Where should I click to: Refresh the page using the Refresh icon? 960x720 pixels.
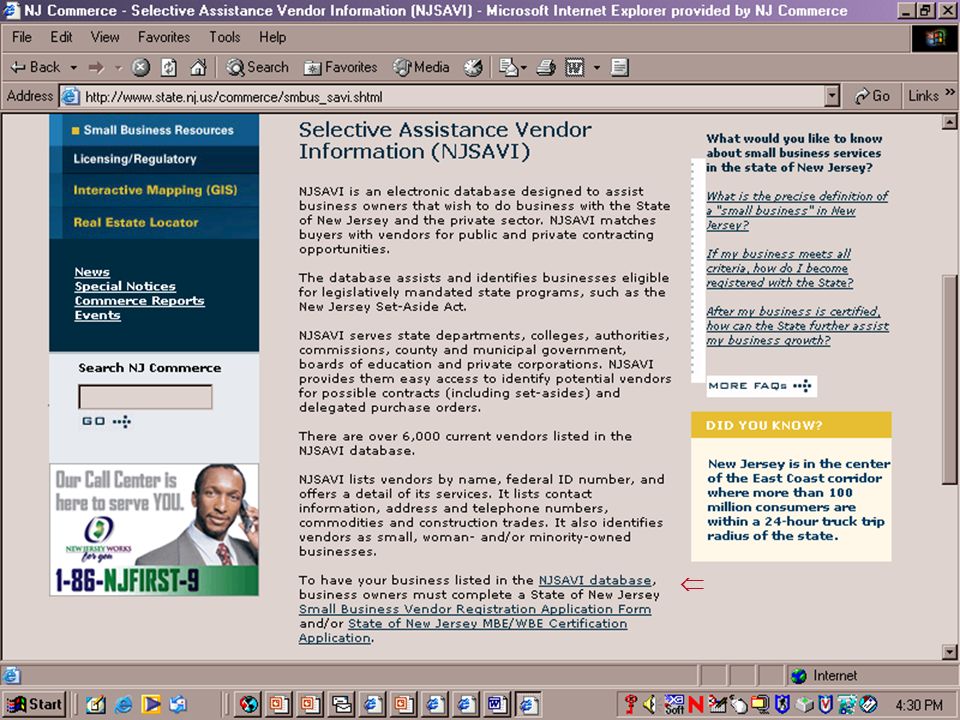[169, 67]
